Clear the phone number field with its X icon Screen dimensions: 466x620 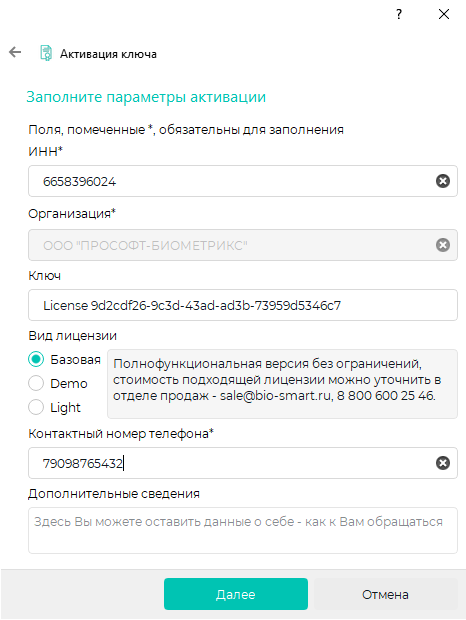[443, 463]
